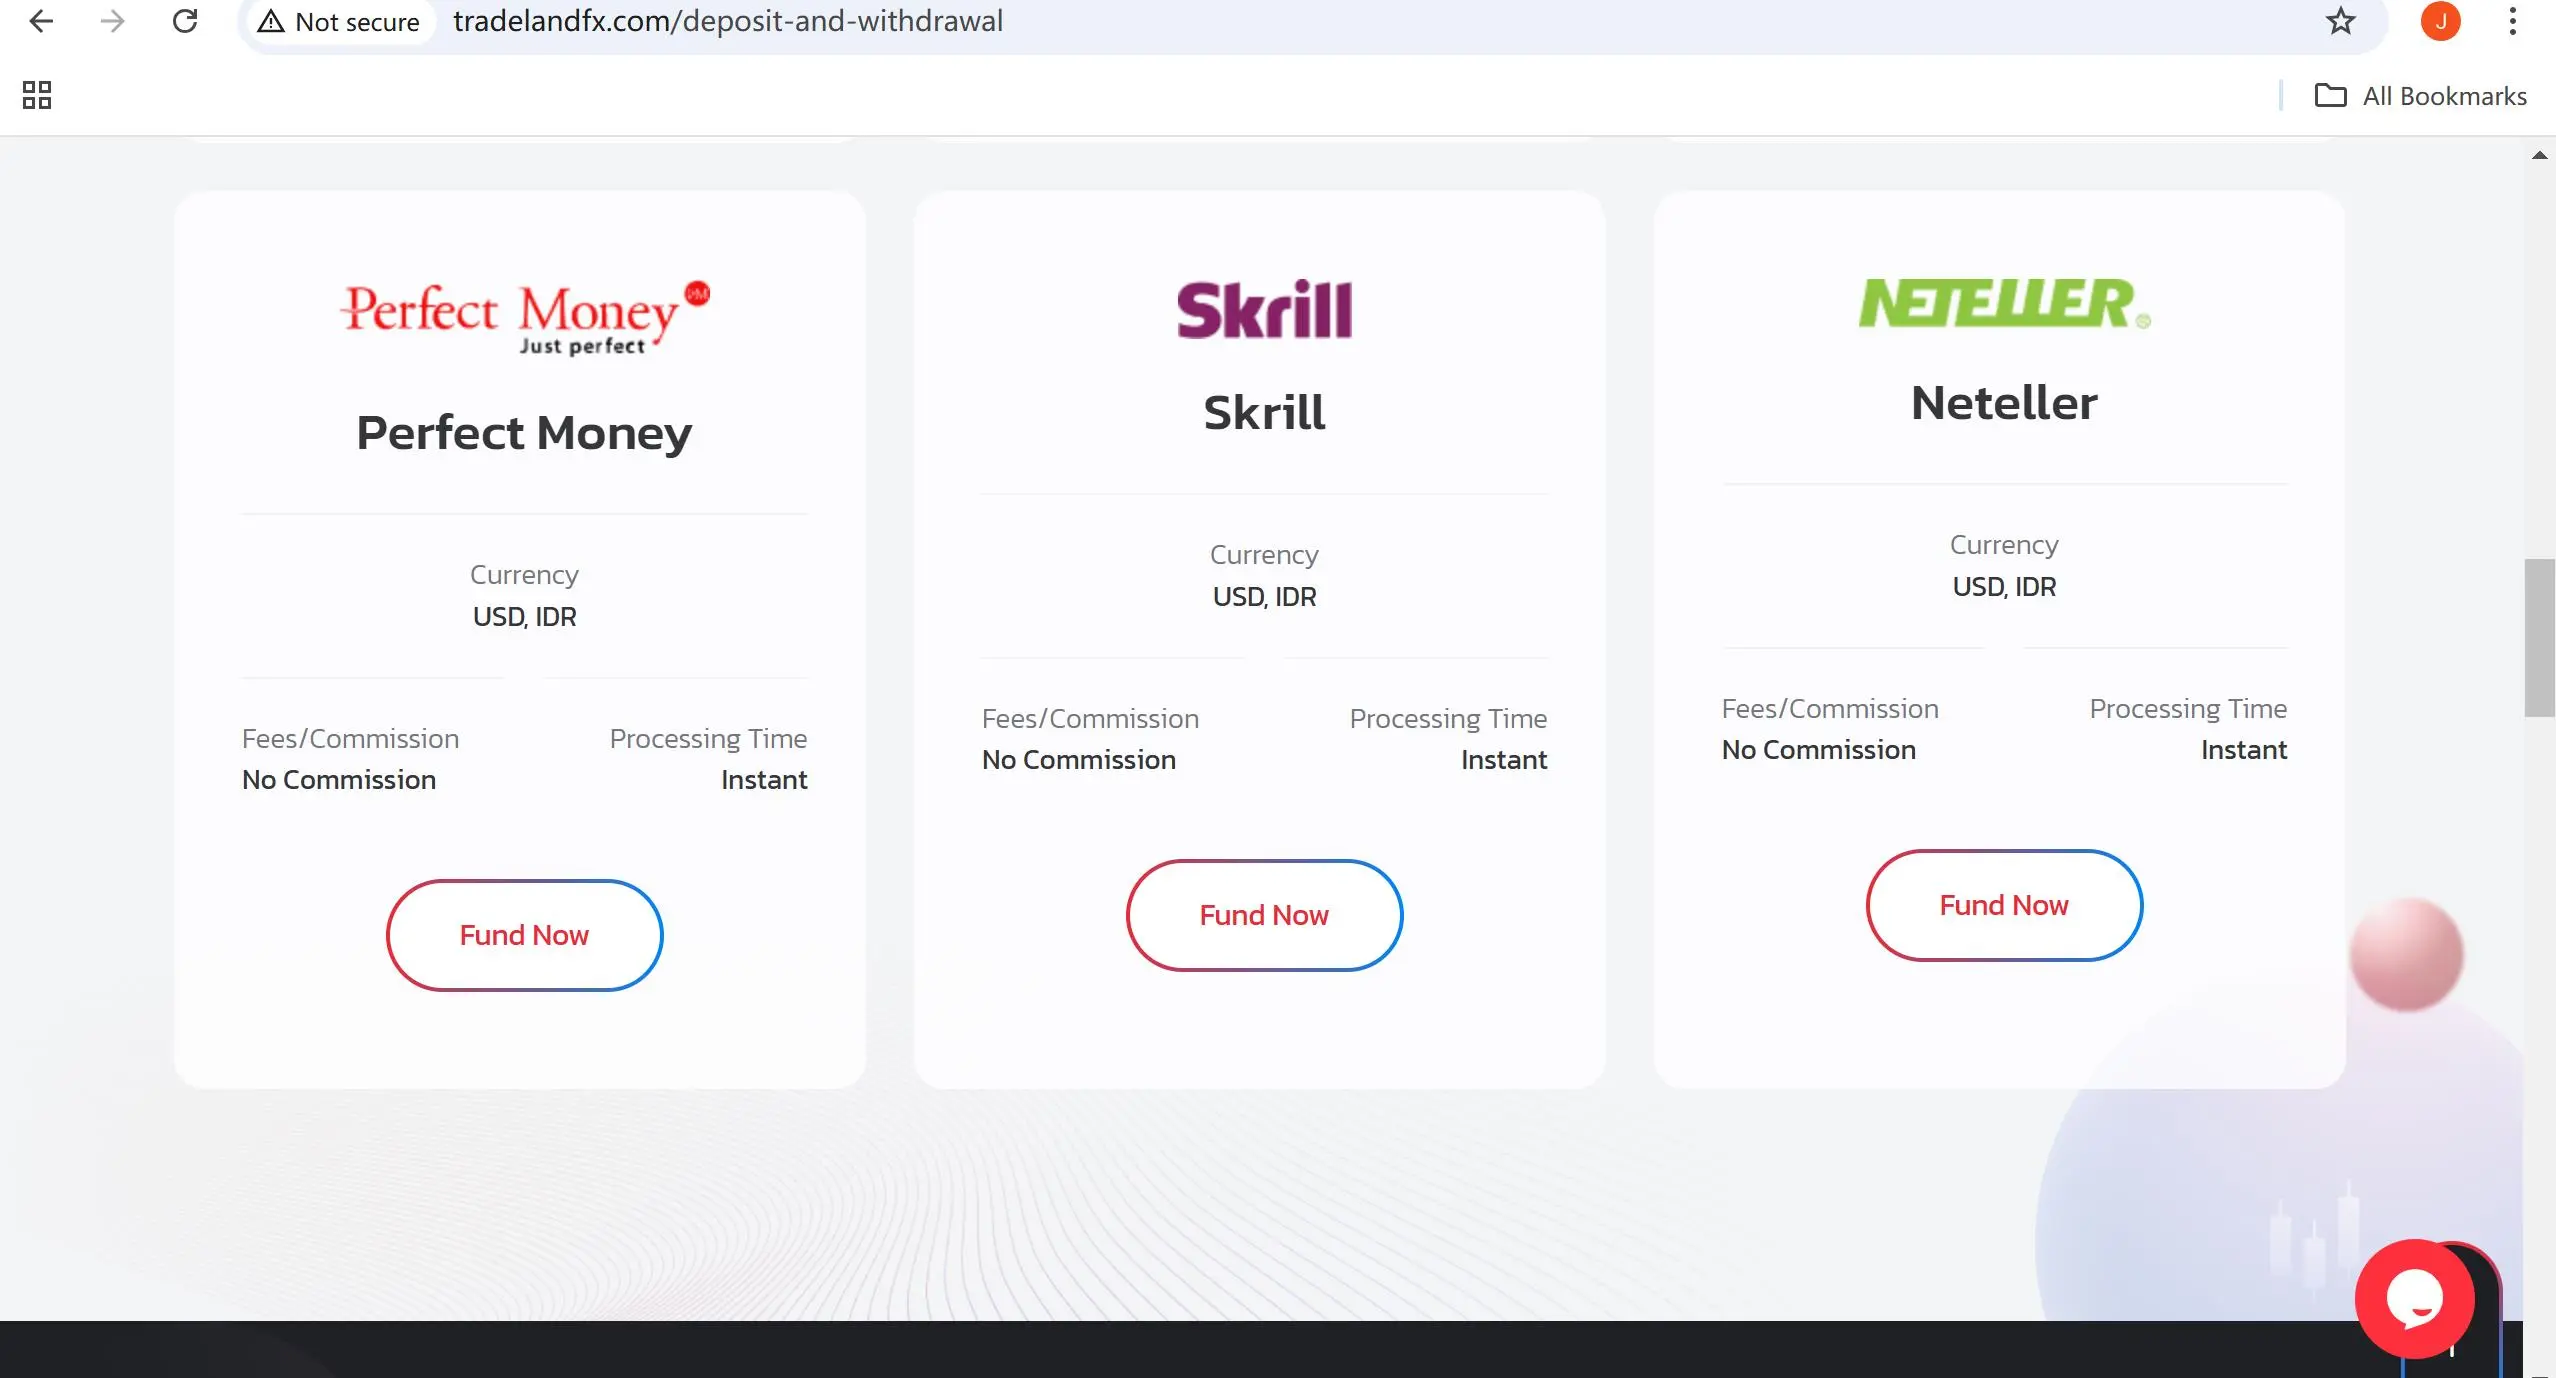Select Currency label in Perfect Money card

pos(524,575)
